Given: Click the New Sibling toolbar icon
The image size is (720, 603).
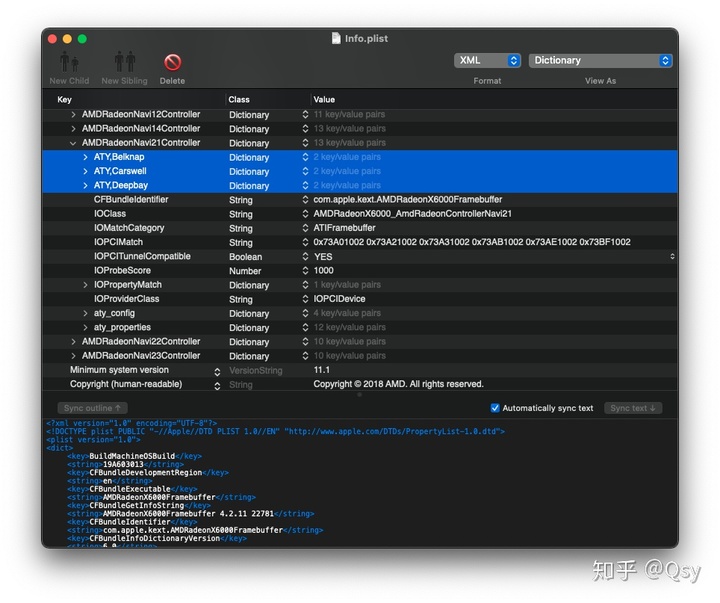Looking at the screenshot, I should pos(124,62).
